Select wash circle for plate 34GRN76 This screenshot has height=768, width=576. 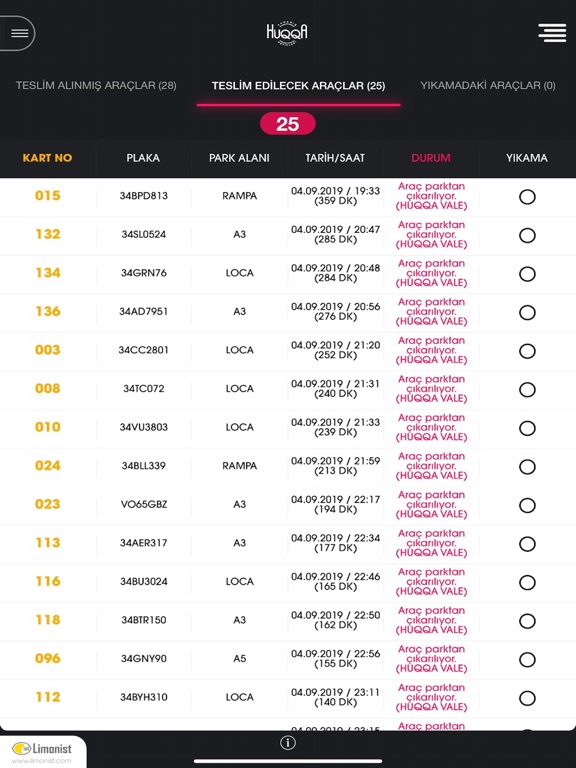coord(527,274)
